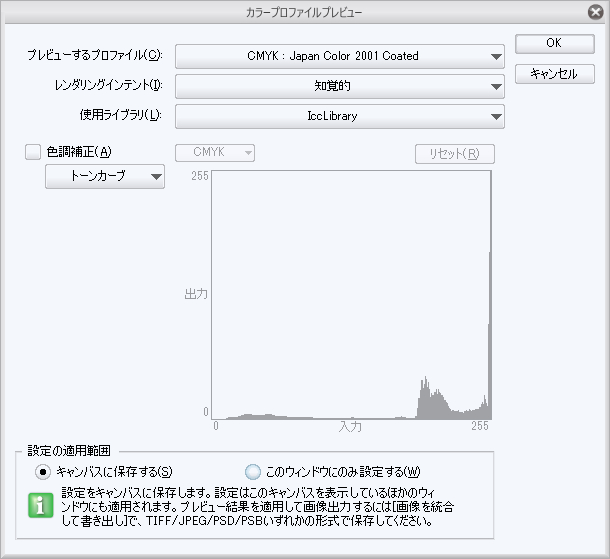Viewport: 610px width, 559px height.
Task: Close the カラープロファイルプレビュー dialog
Action: [595, 12]
